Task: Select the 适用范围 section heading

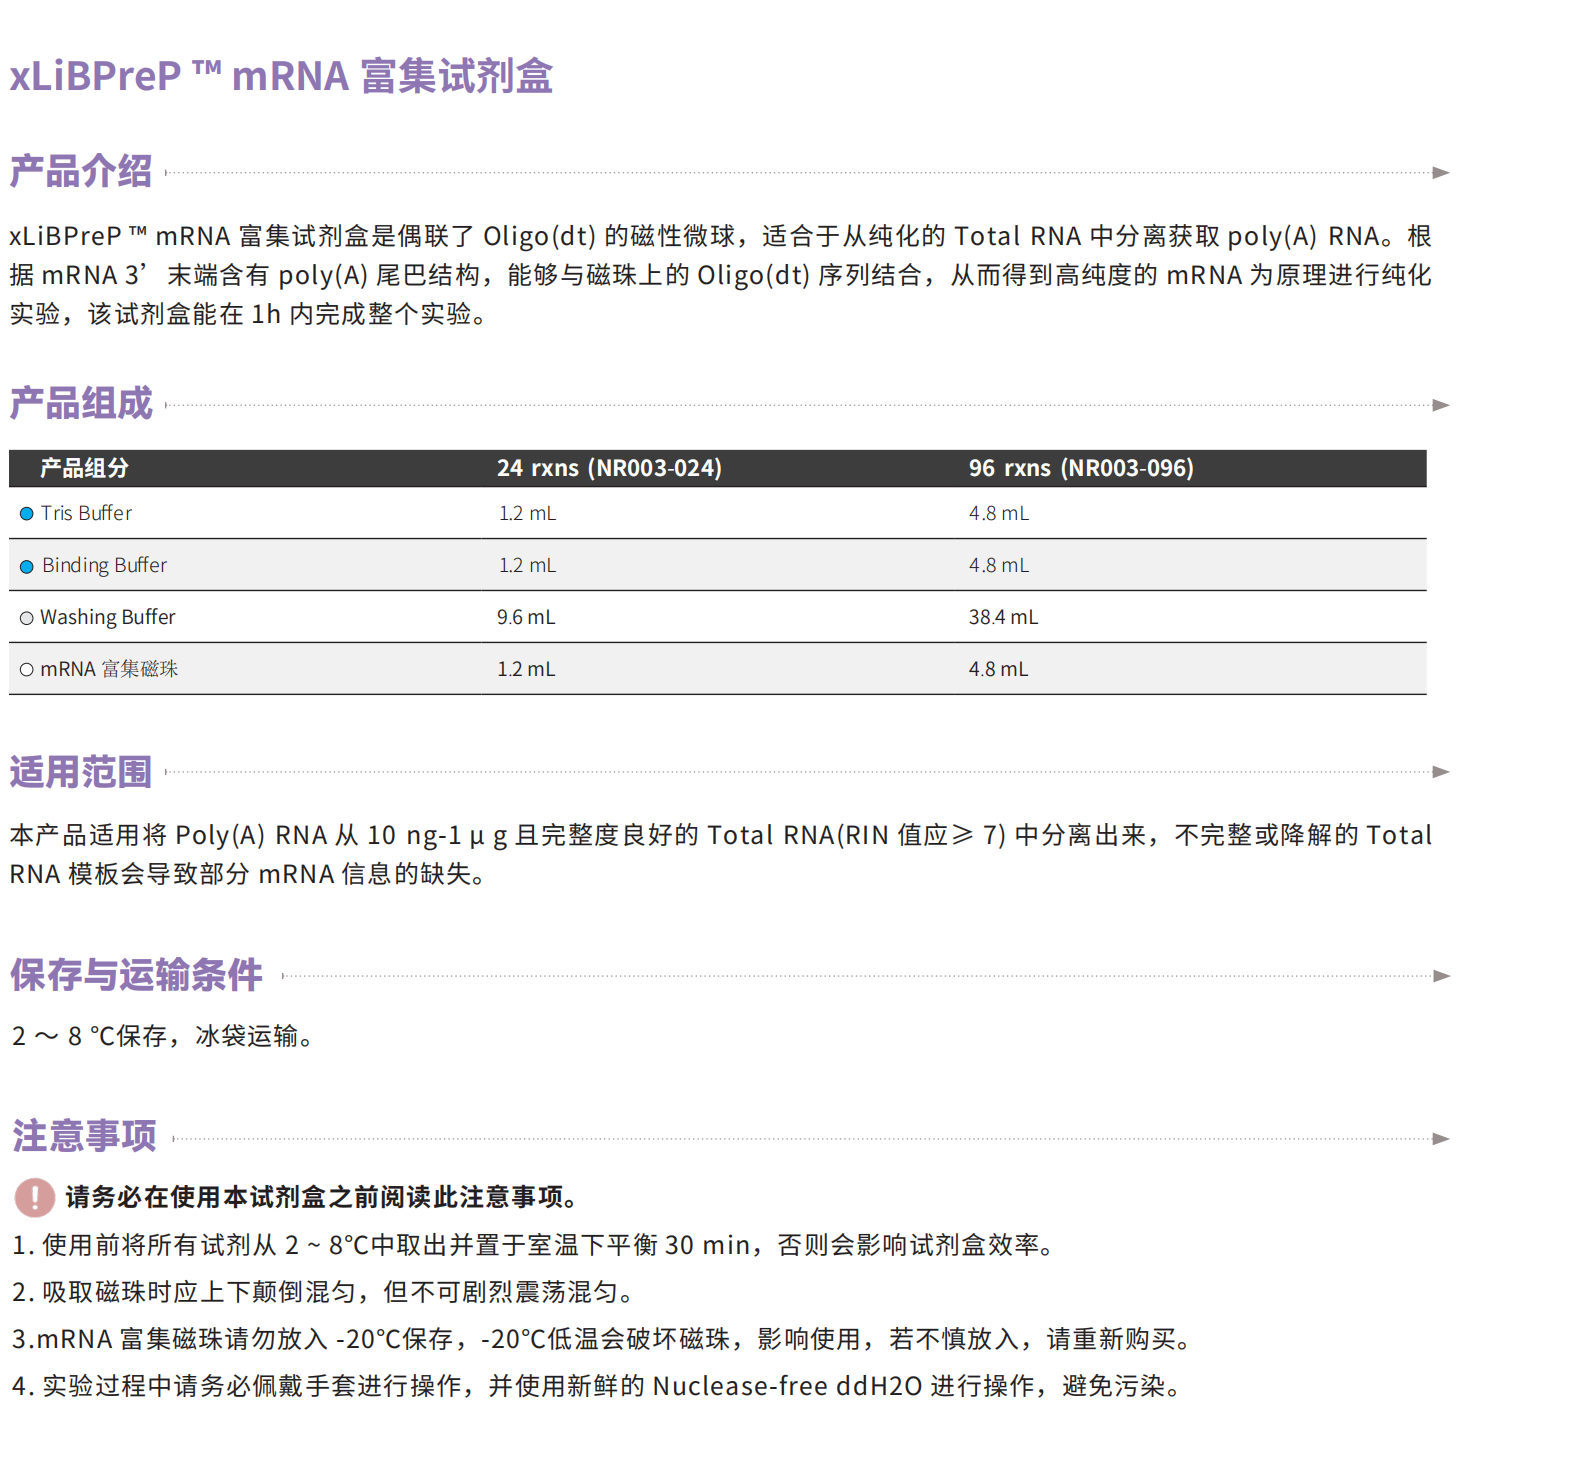Action: tap(81, 772)
